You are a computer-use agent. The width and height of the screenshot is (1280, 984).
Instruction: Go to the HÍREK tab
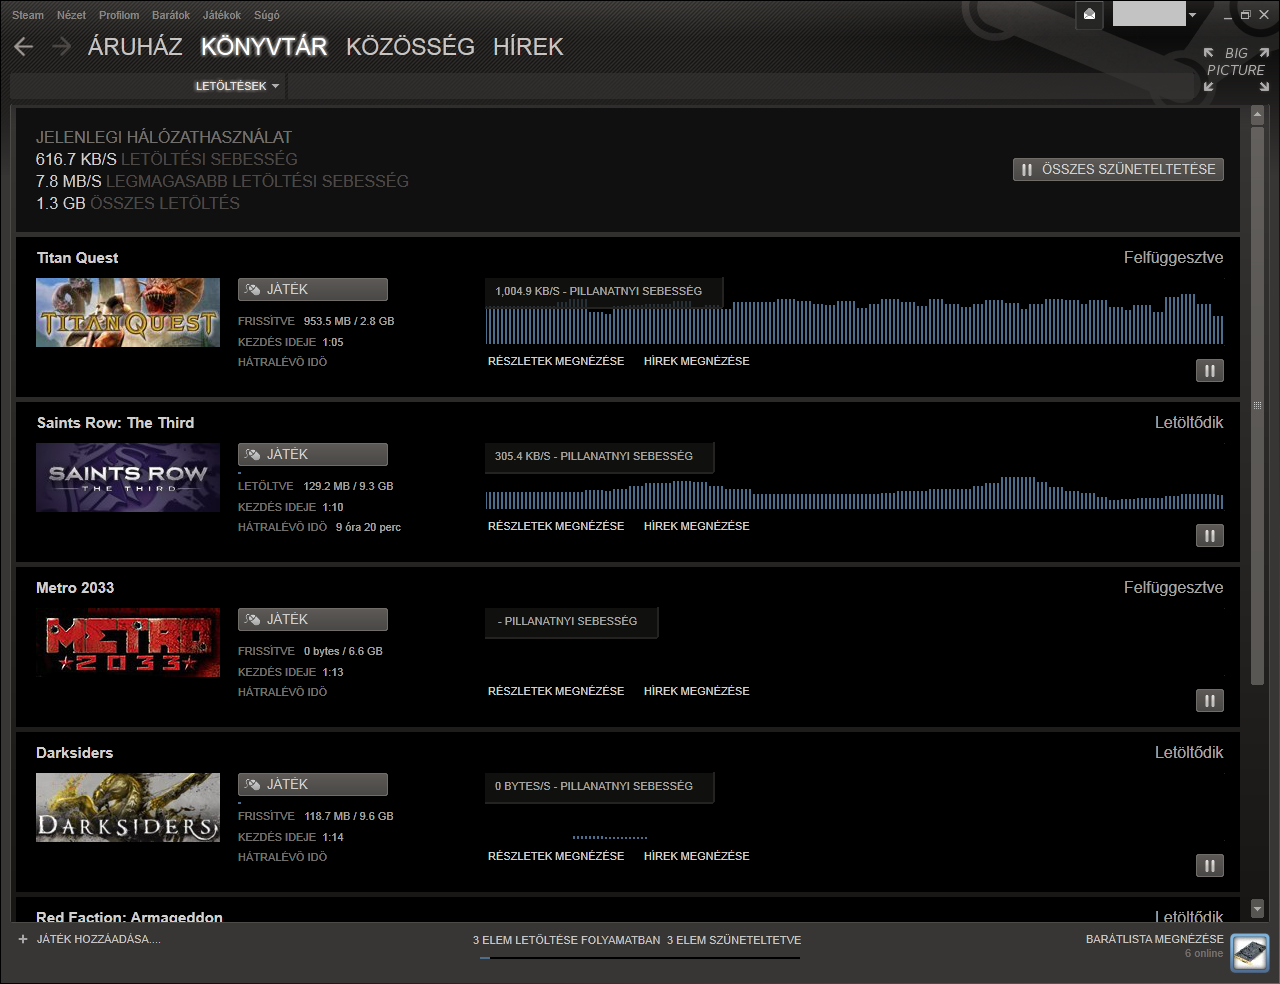pyautogui.click(x=528, y=47)
